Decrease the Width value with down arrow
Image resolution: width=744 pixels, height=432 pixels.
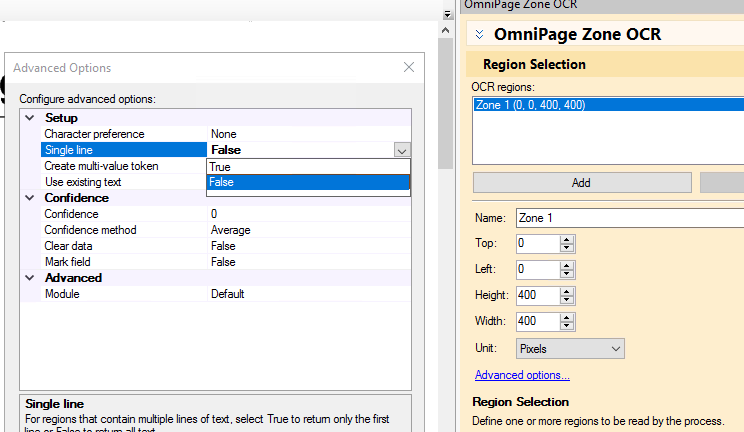(x=567, y=326)
